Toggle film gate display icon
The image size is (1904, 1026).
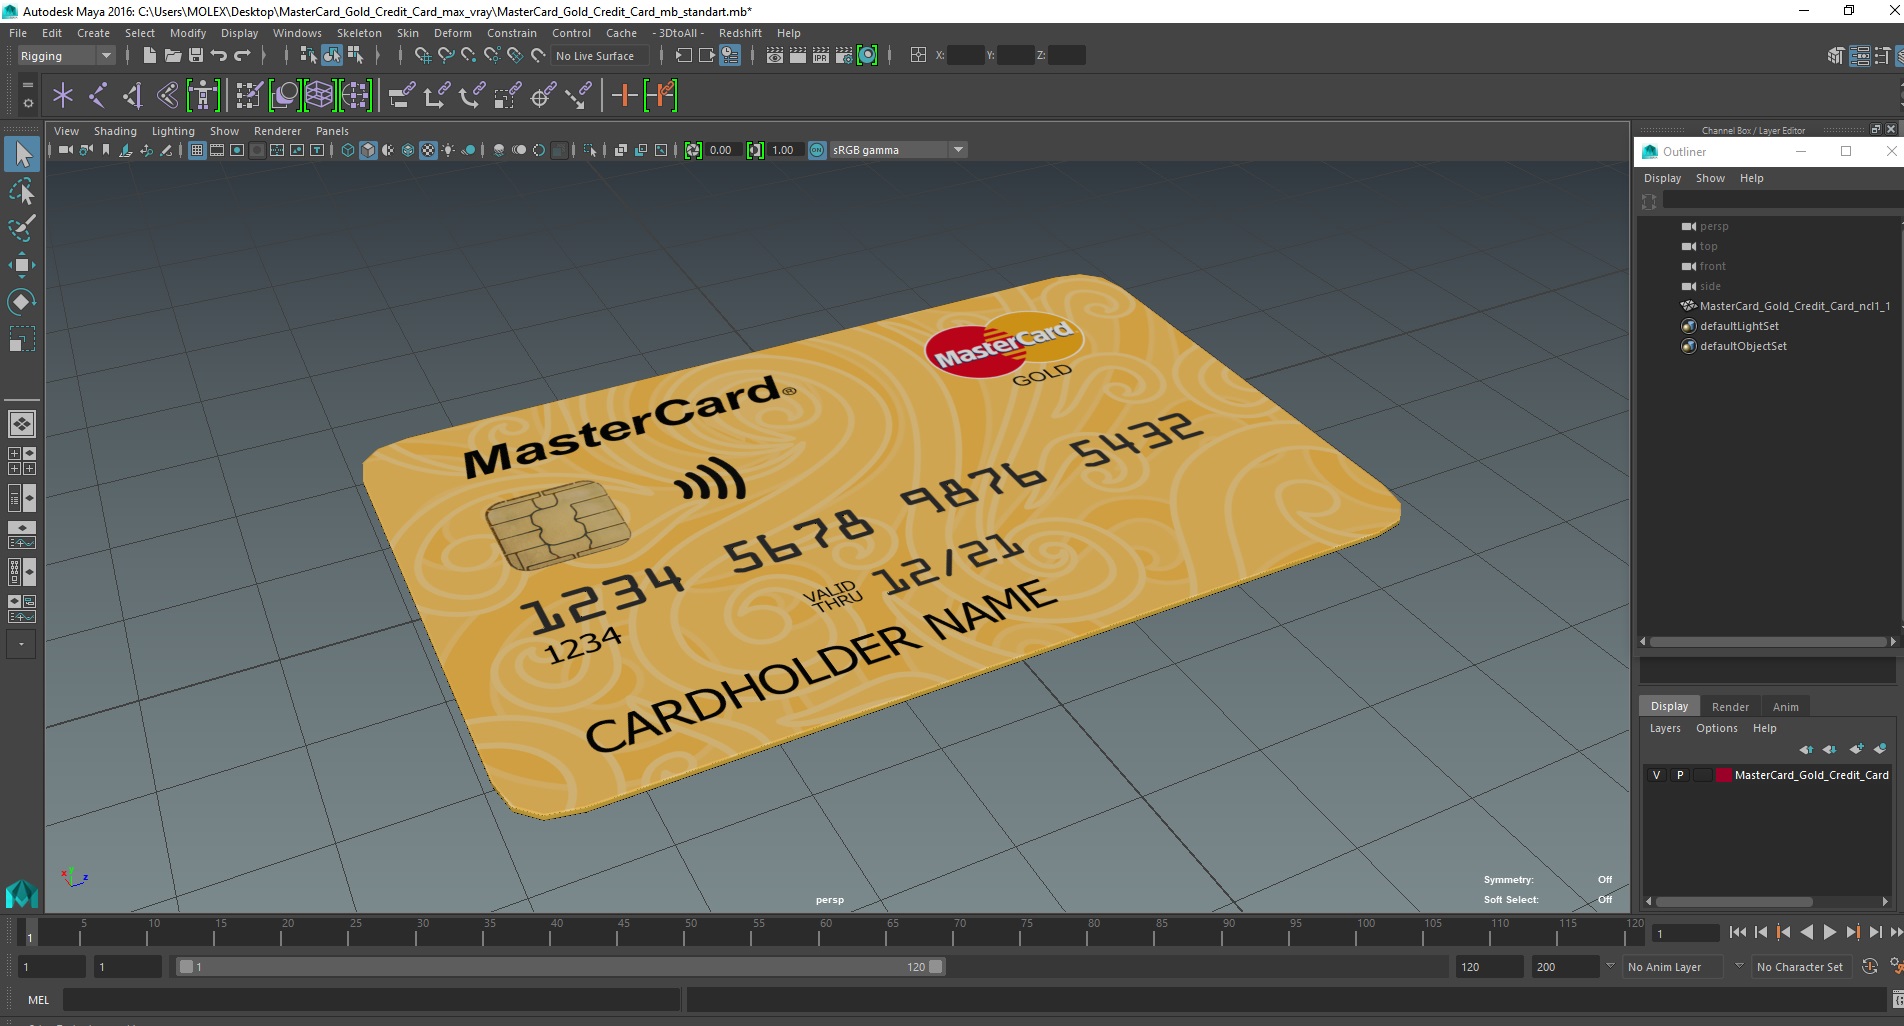coord(217,150)
